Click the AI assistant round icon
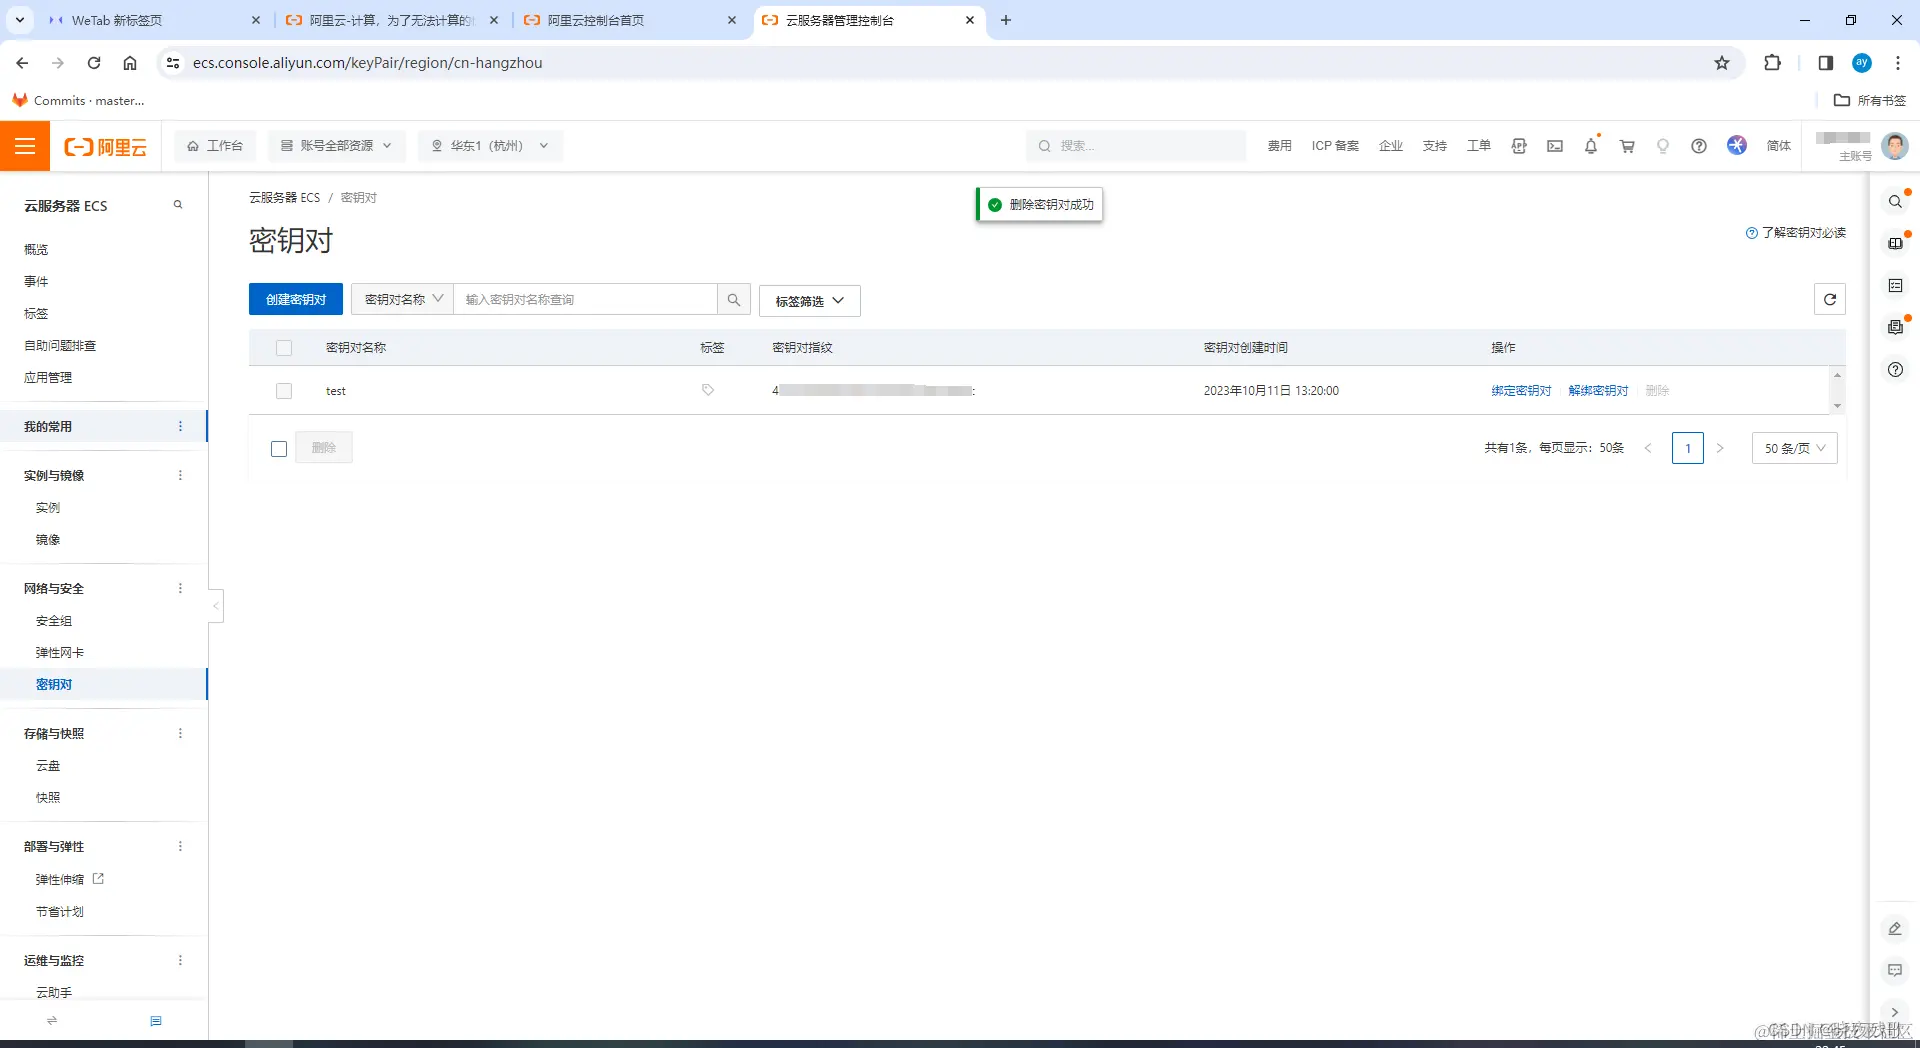Viewport: 1920px width, 1048px height. (1737, 145)
